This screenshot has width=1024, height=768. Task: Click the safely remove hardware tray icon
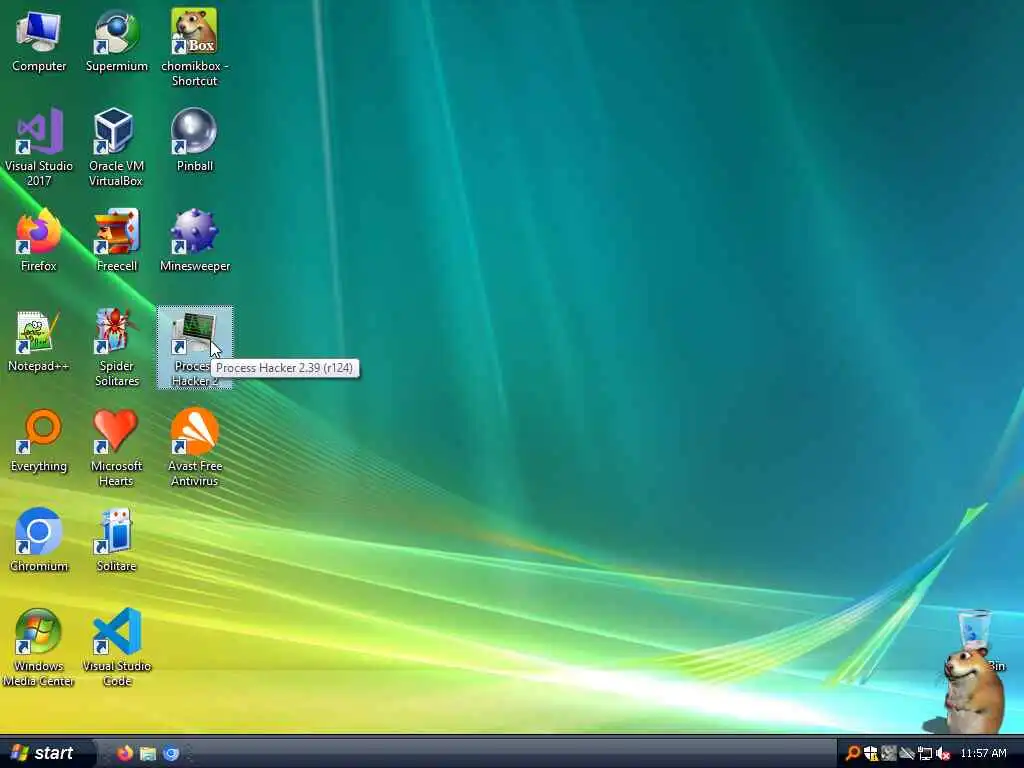pyautogui.click(x=906, y=754)
